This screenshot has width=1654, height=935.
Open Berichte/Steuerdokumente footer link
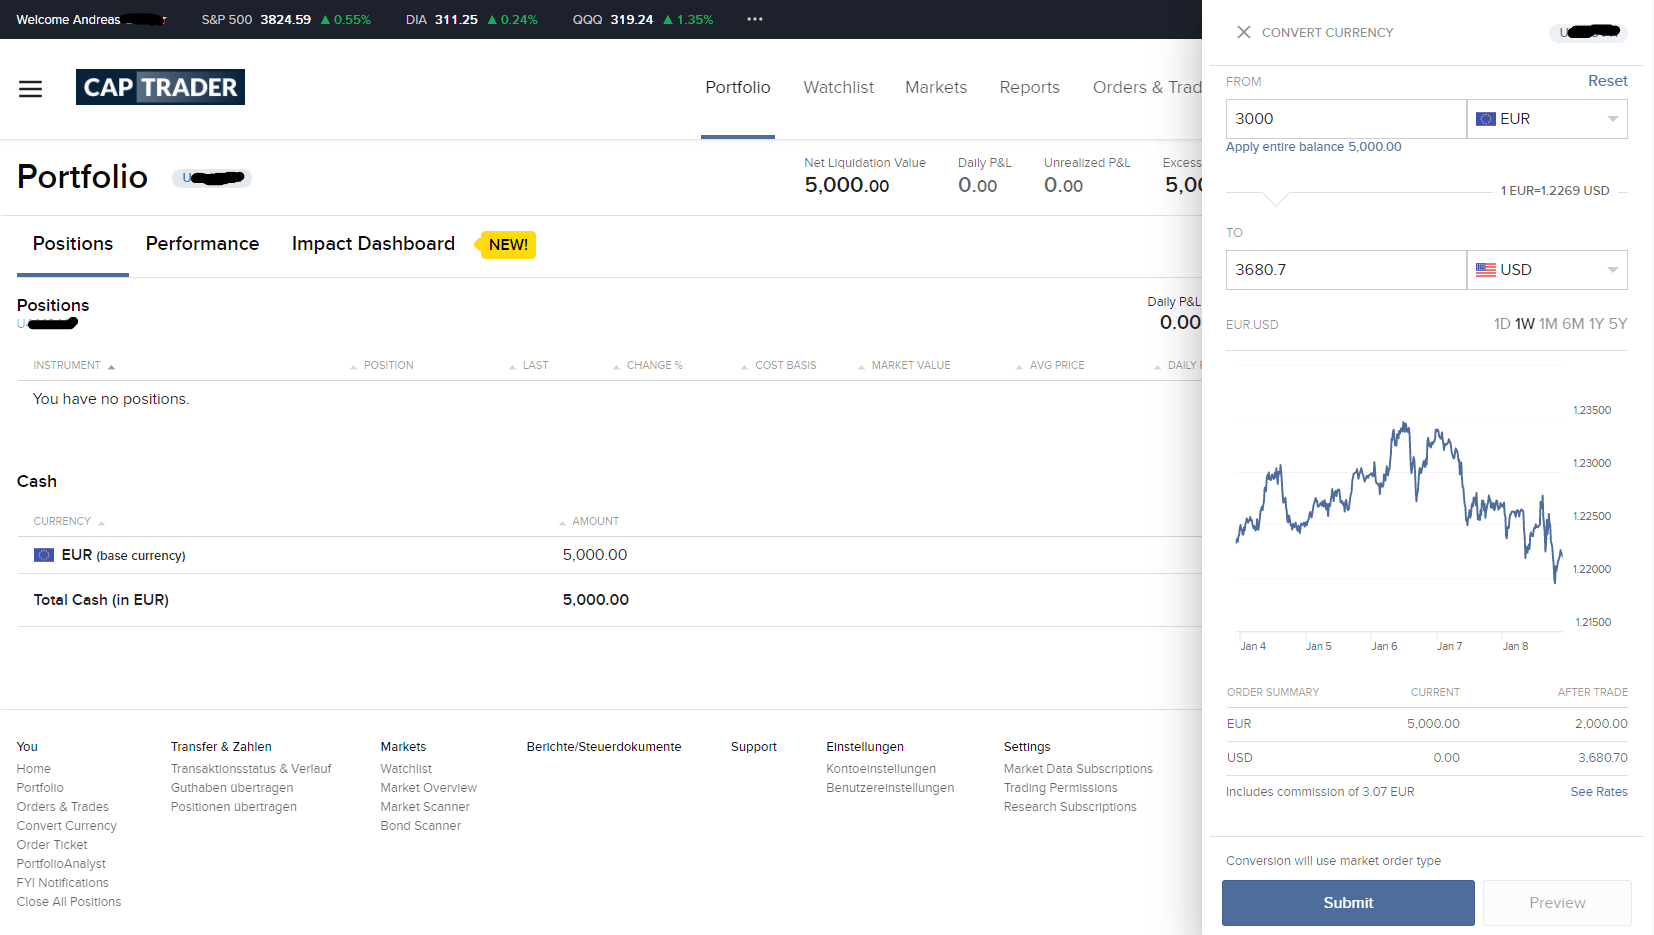604,747
